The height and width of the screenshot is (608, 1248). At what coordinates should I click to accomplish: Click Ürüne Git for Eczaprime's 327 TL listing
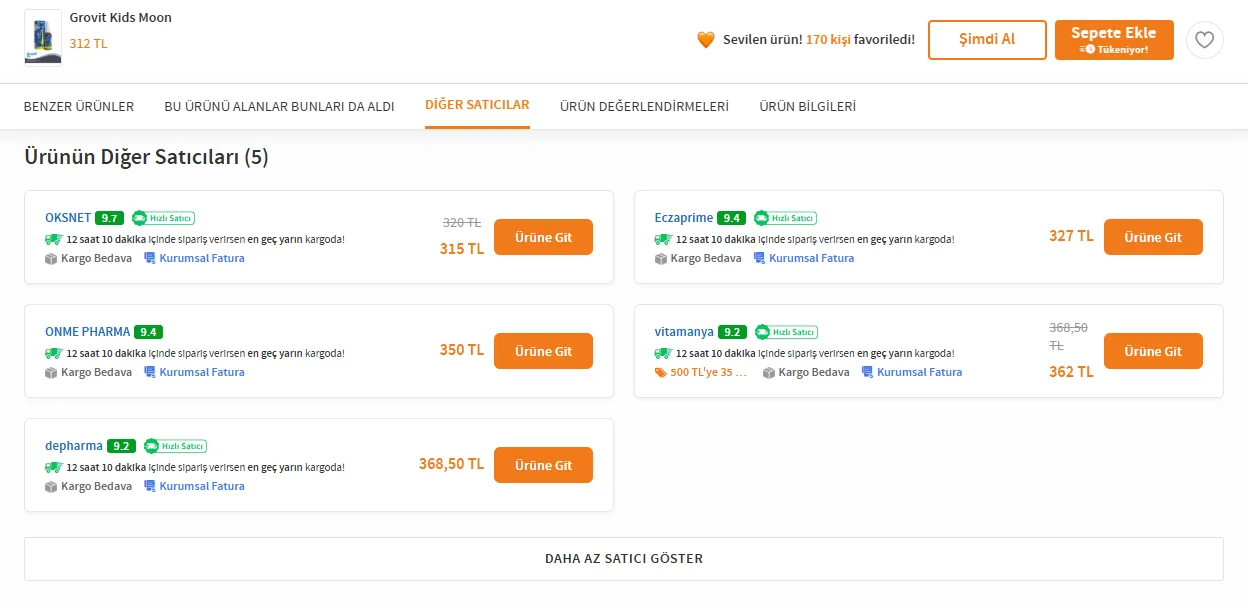[x=1153, y=237]
